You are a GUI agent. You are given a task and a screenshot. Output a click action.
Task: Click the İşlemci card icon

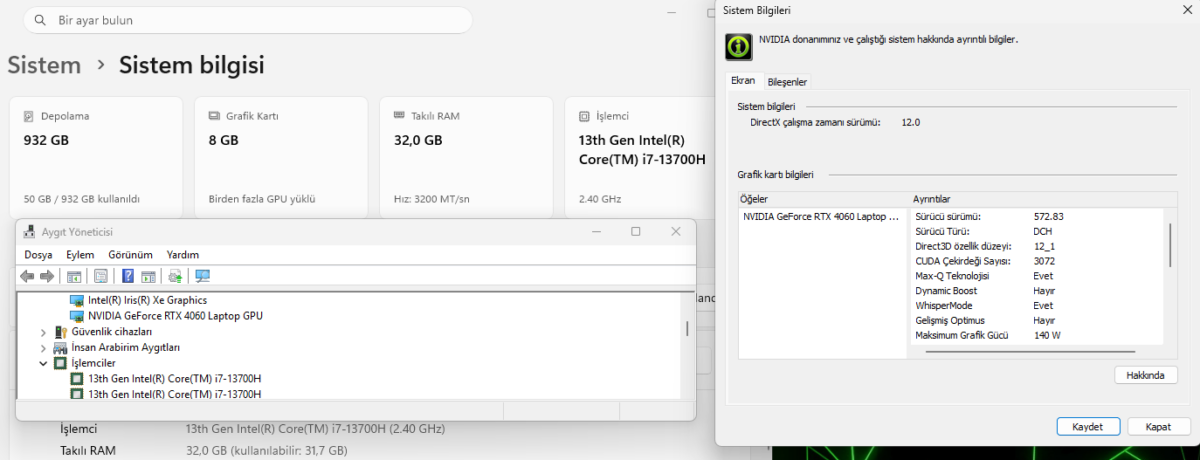(584, 116)
